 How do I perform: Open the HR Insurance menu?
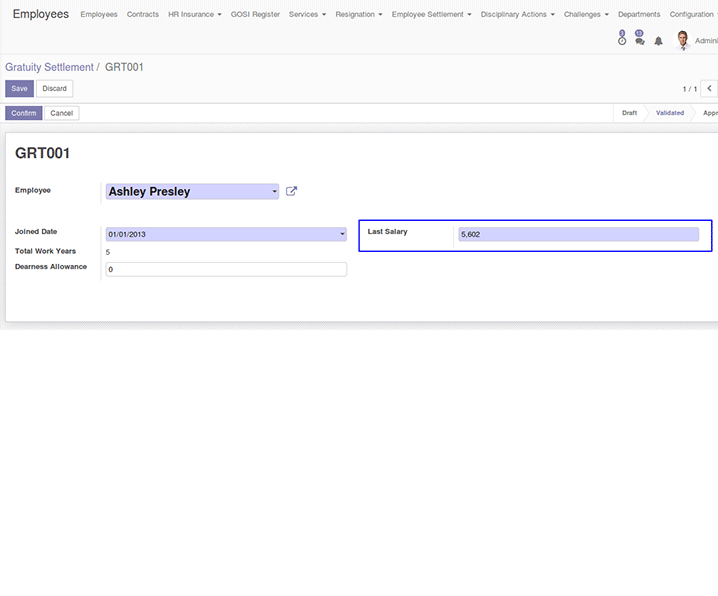coord(193,15)
